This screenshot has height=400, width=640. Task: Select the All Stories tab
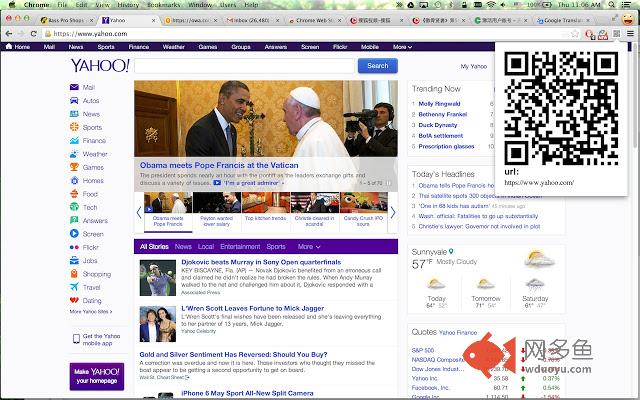tap(154, 247)
